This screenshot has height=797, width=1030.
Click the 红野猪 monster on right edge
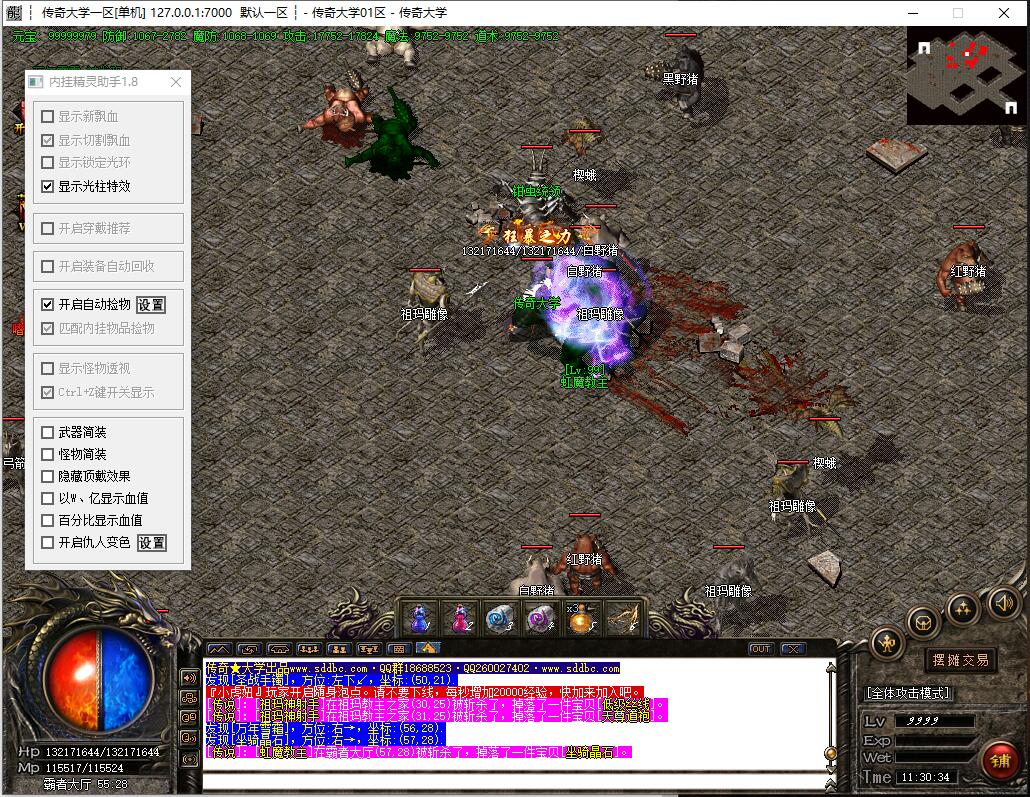(x=964, y=273)
